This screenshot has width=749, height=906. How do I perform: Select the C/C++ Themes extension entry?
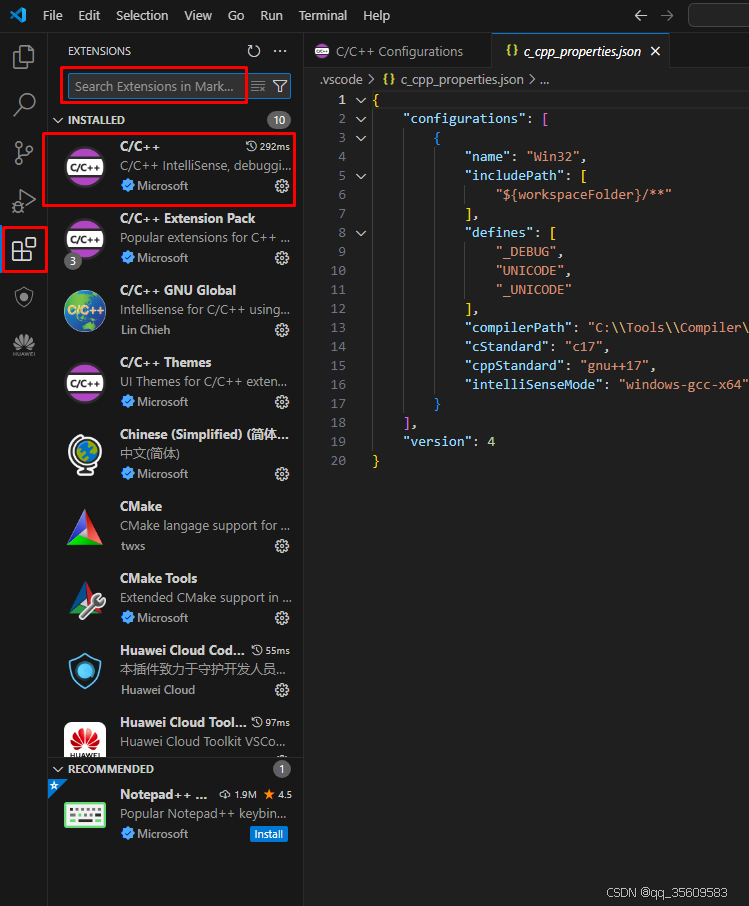pos(175,383)
